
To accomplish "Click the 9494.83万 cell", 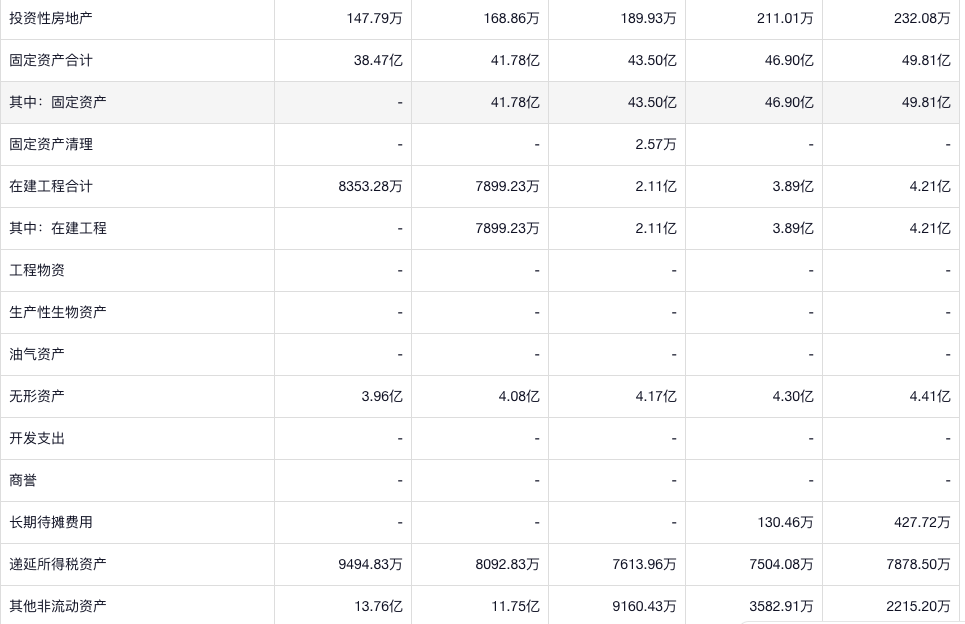I will pos(370,564).
